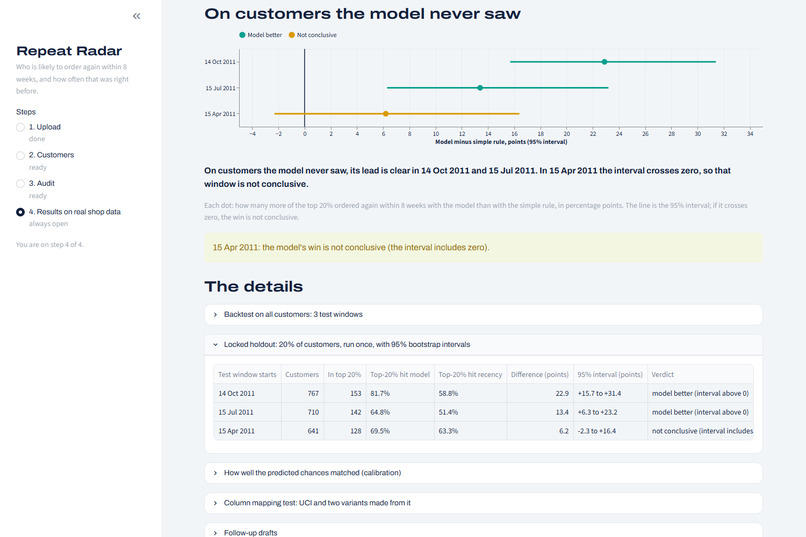Viewport: 806px width, 537px height.
Task: Select the '15 Jul 2011' table cell
Action: click(247, 412)
